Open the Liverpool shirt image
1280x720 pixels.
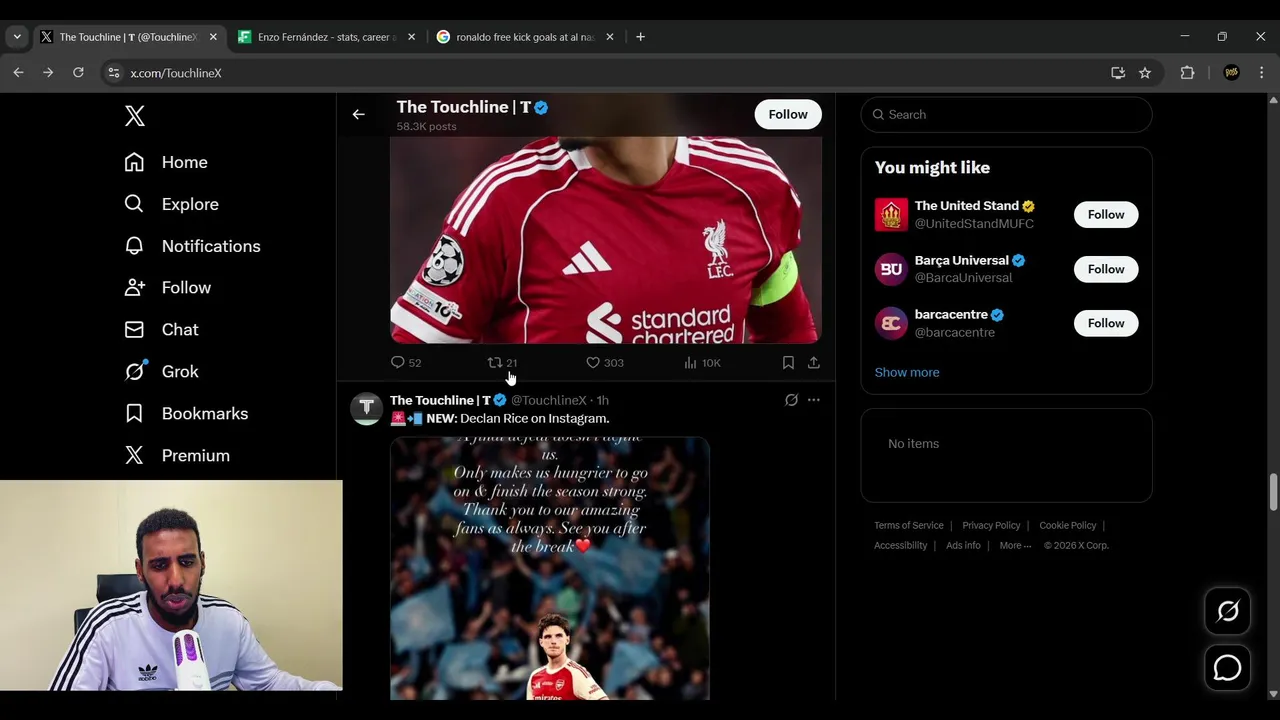tap(606, 239)
